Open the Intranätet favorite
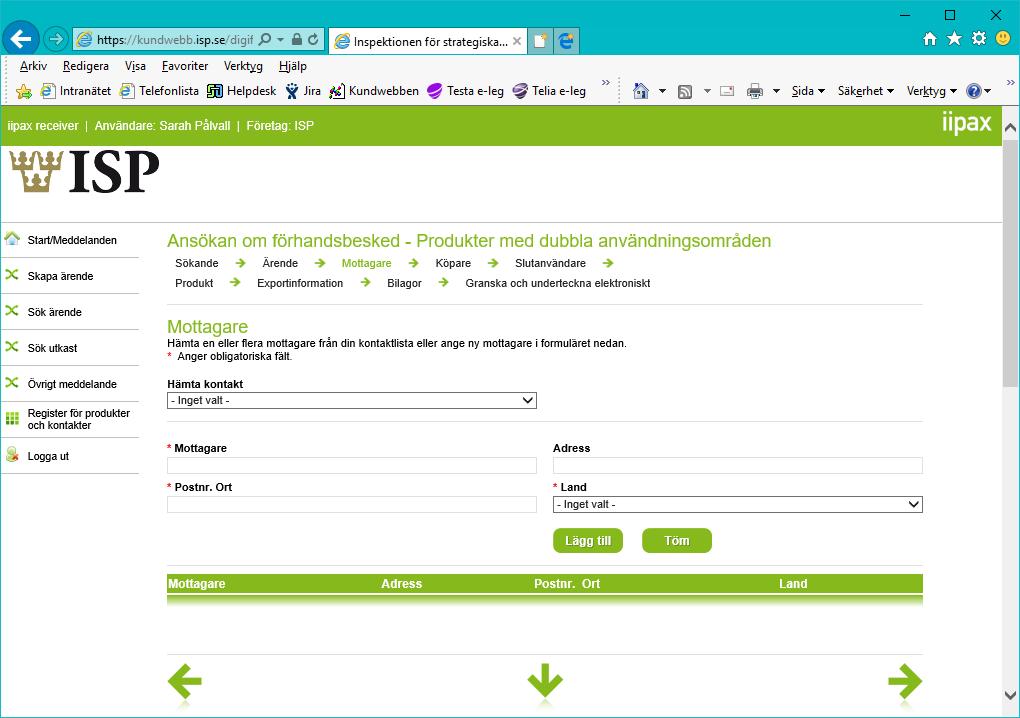Screen dimensions: 1020x718 point(76,91)
